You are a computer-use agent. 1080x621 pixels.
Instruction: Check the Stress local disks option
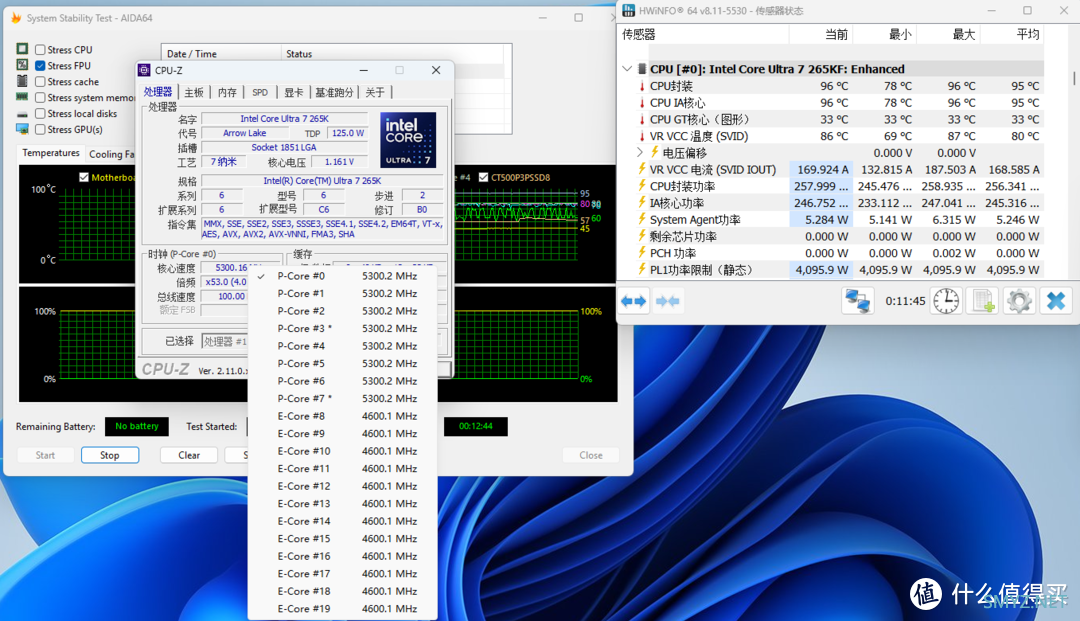[x=41, y=114]
